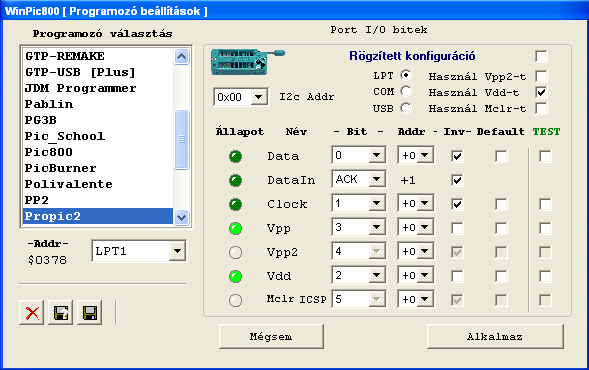This screenshot has height=370, width=589.
Task: Select Pic_School in programmer list
Action: pyautogui.click(x=98, y=136)
